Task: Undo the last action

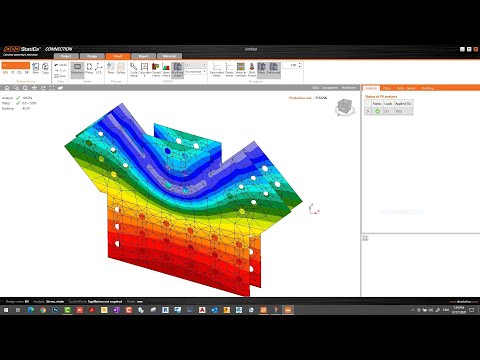Action: (x=60, y=65)
